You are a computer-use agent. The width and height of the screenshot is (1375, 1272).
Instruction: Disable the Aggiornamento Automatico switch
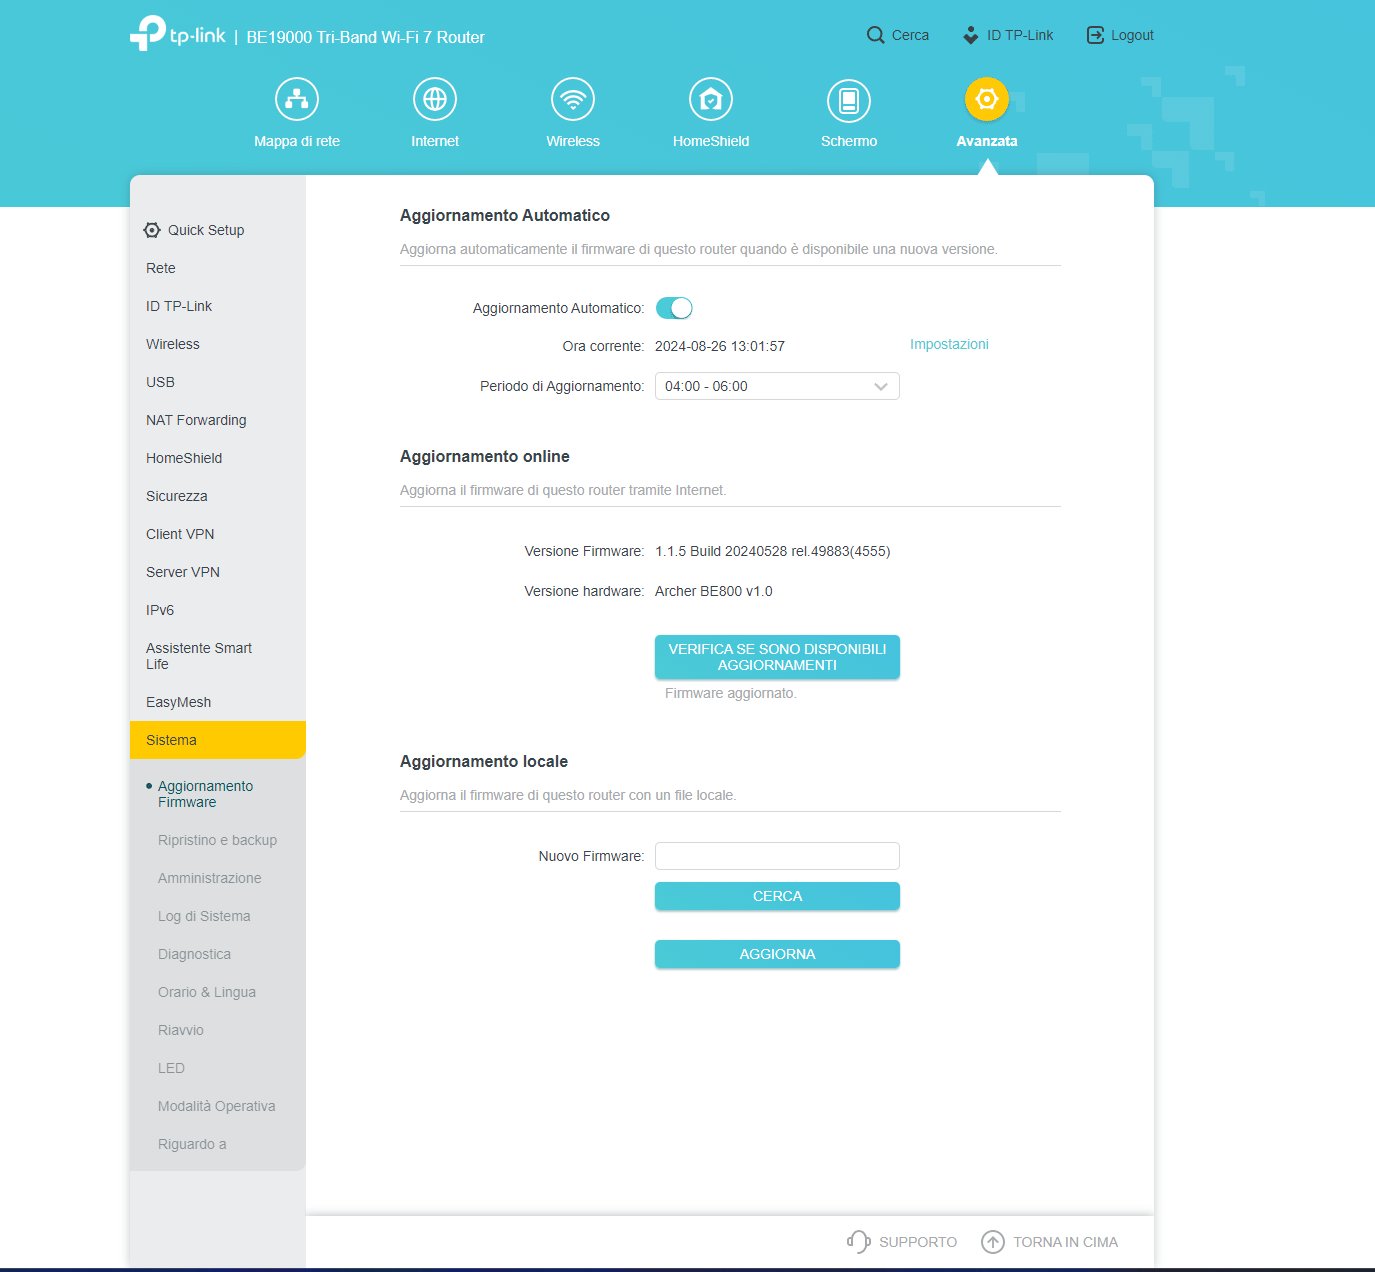tap(674, 308)
